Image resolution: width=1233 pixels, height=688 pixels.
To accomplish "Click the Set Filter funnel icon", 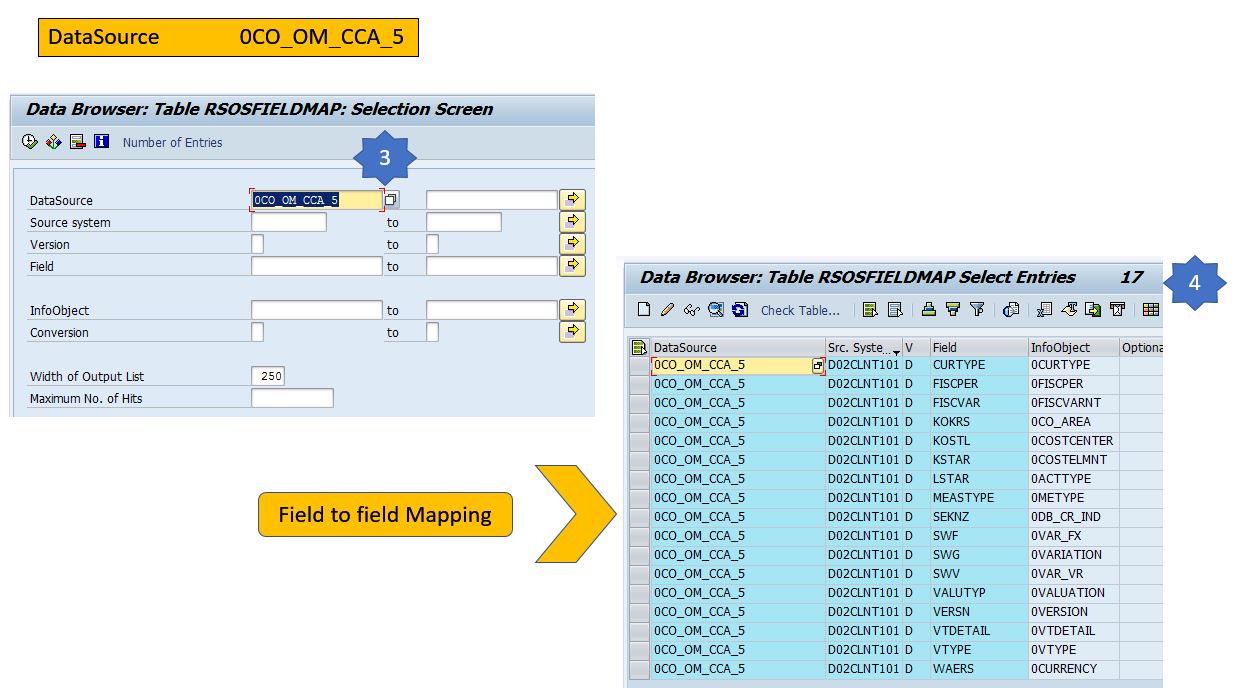I will coord(977,310).
